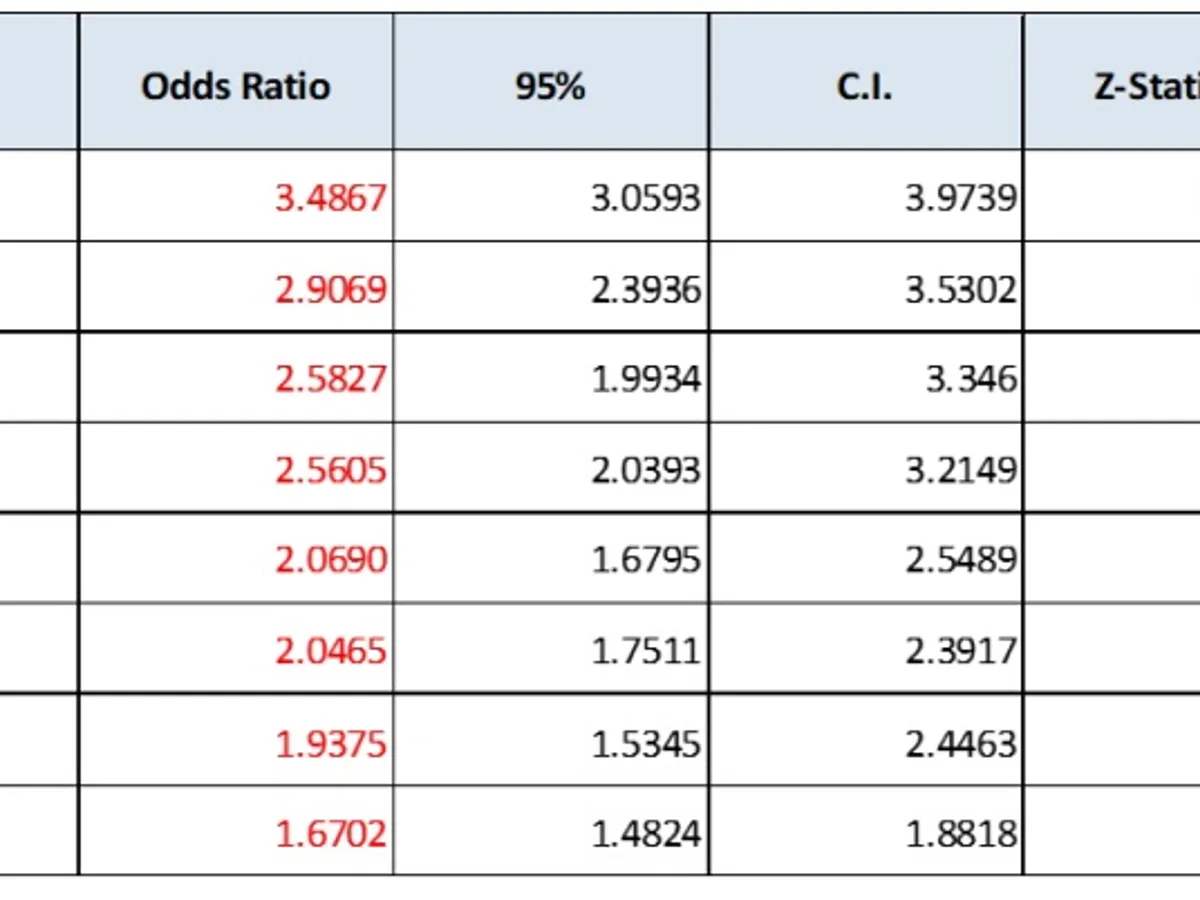Select the cell with 2.4463

(x=961, y=744)
